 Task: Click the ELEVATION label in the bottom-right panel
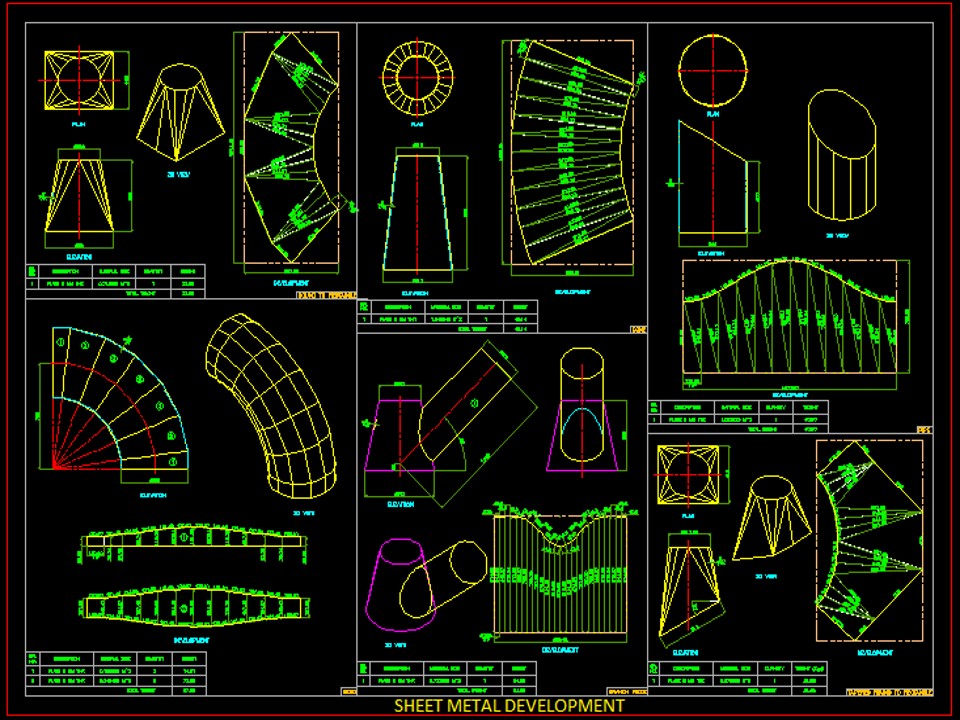[686, 653]
